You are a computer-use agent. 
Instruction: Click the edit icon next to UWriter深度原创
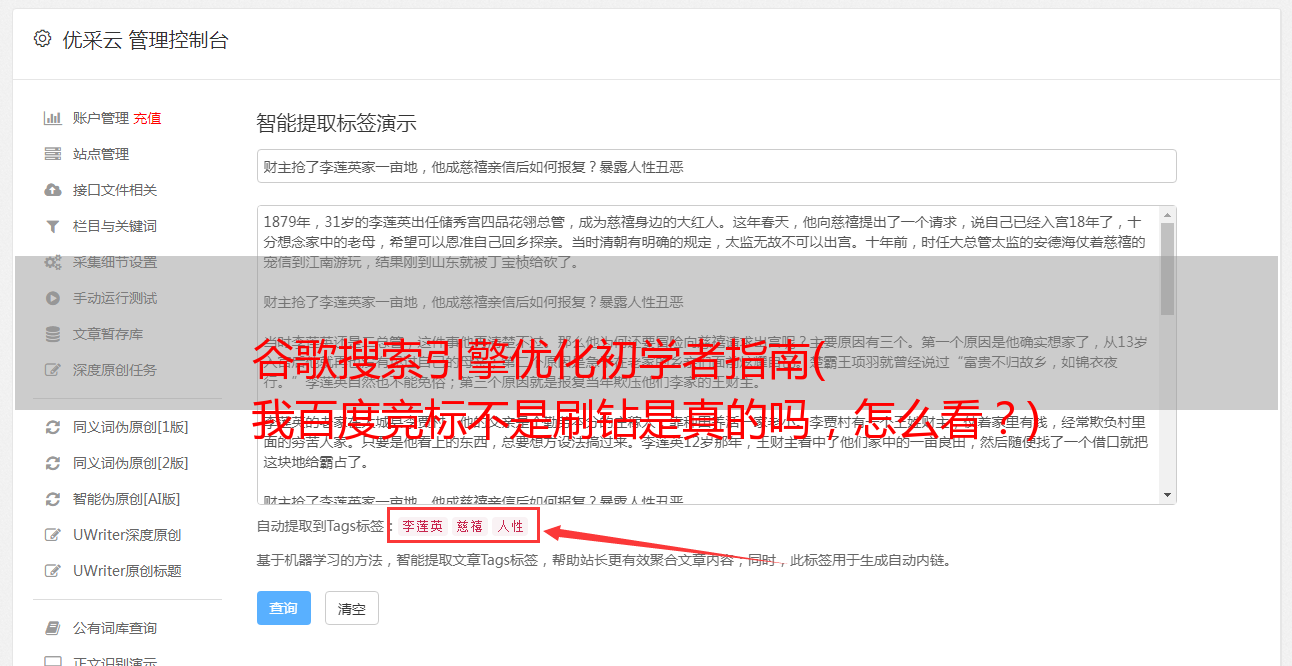point(52,535)
